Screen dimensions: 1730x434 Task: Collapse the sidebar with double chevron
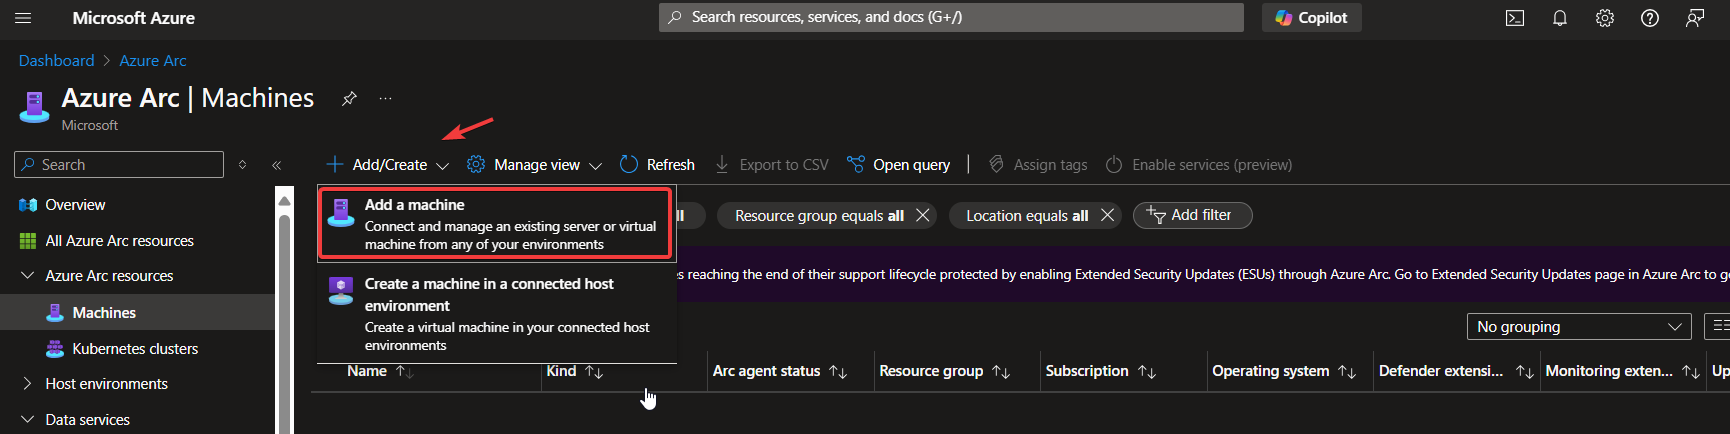tap(277, 165)
